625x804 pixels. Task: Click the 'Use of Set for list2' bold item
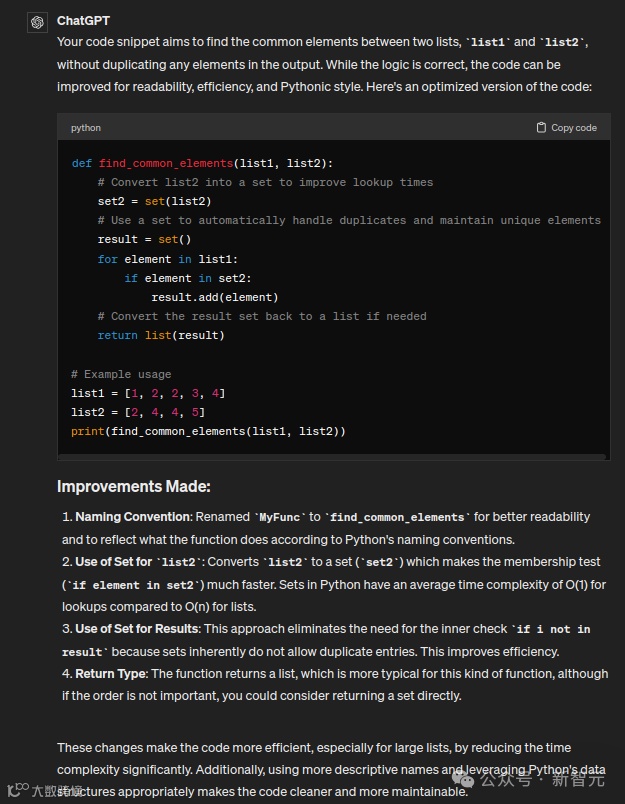pos(138,562)
